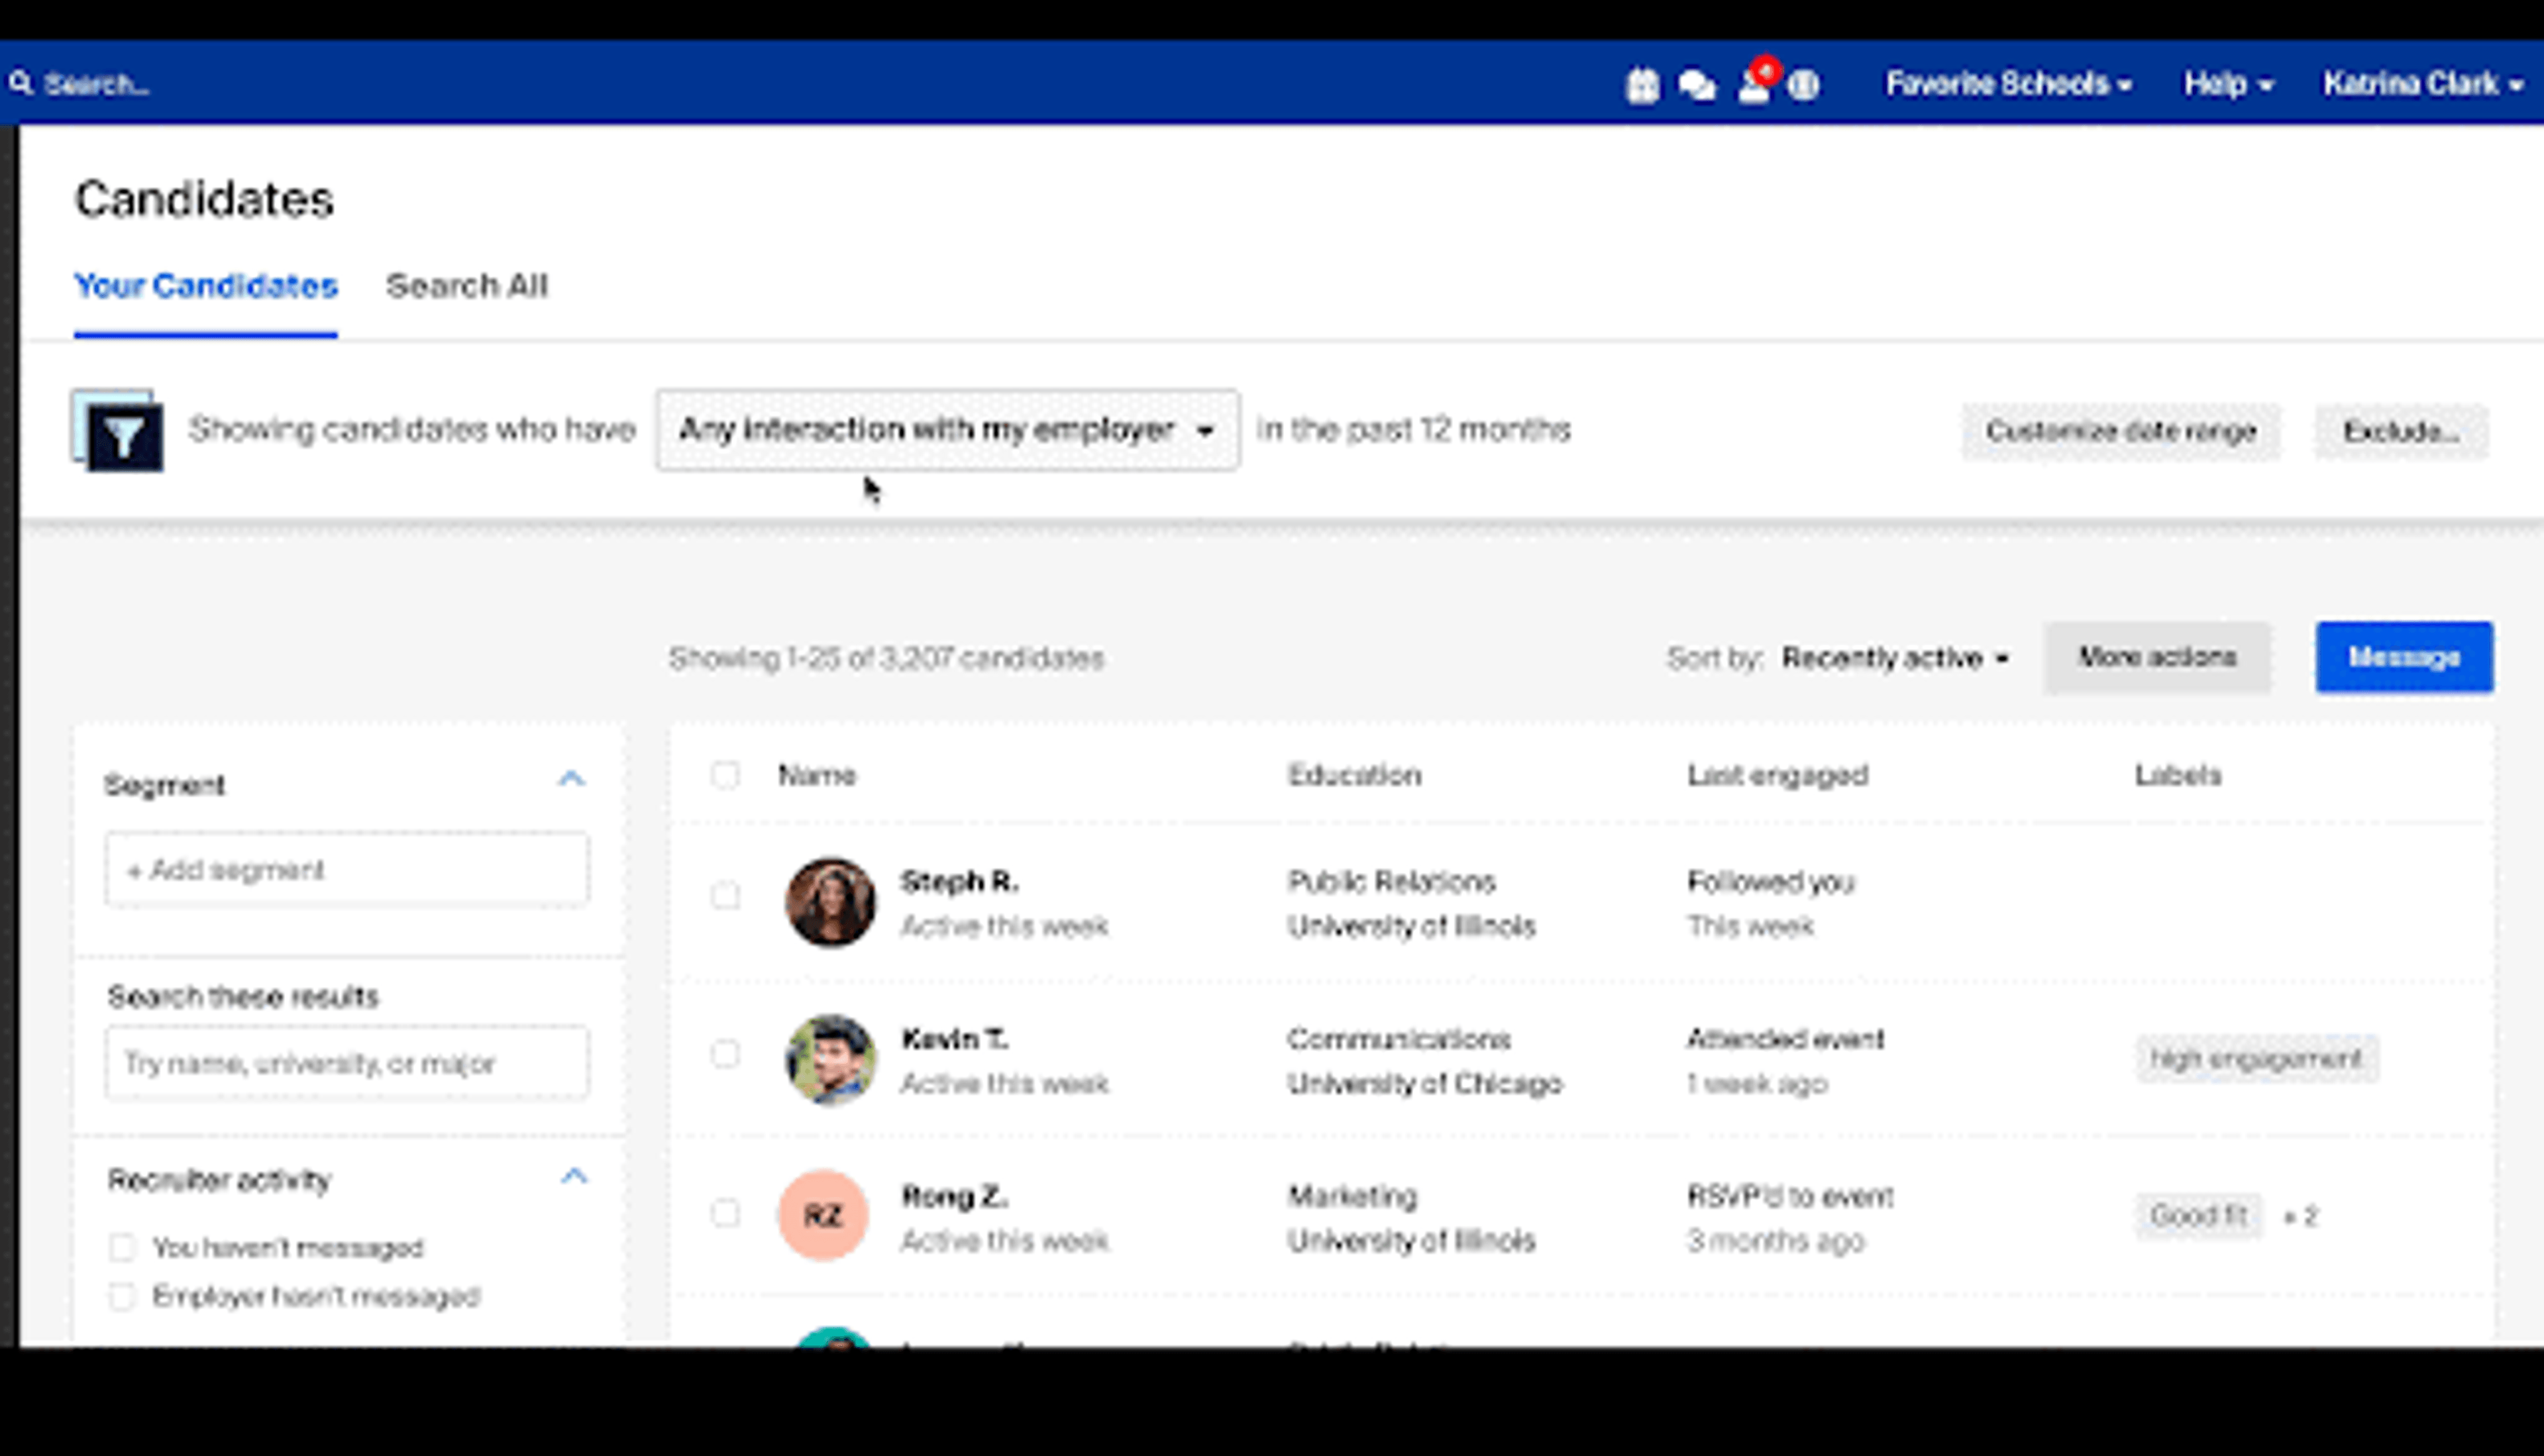Click the person icon with red badge

click(x=1754, y=85)
